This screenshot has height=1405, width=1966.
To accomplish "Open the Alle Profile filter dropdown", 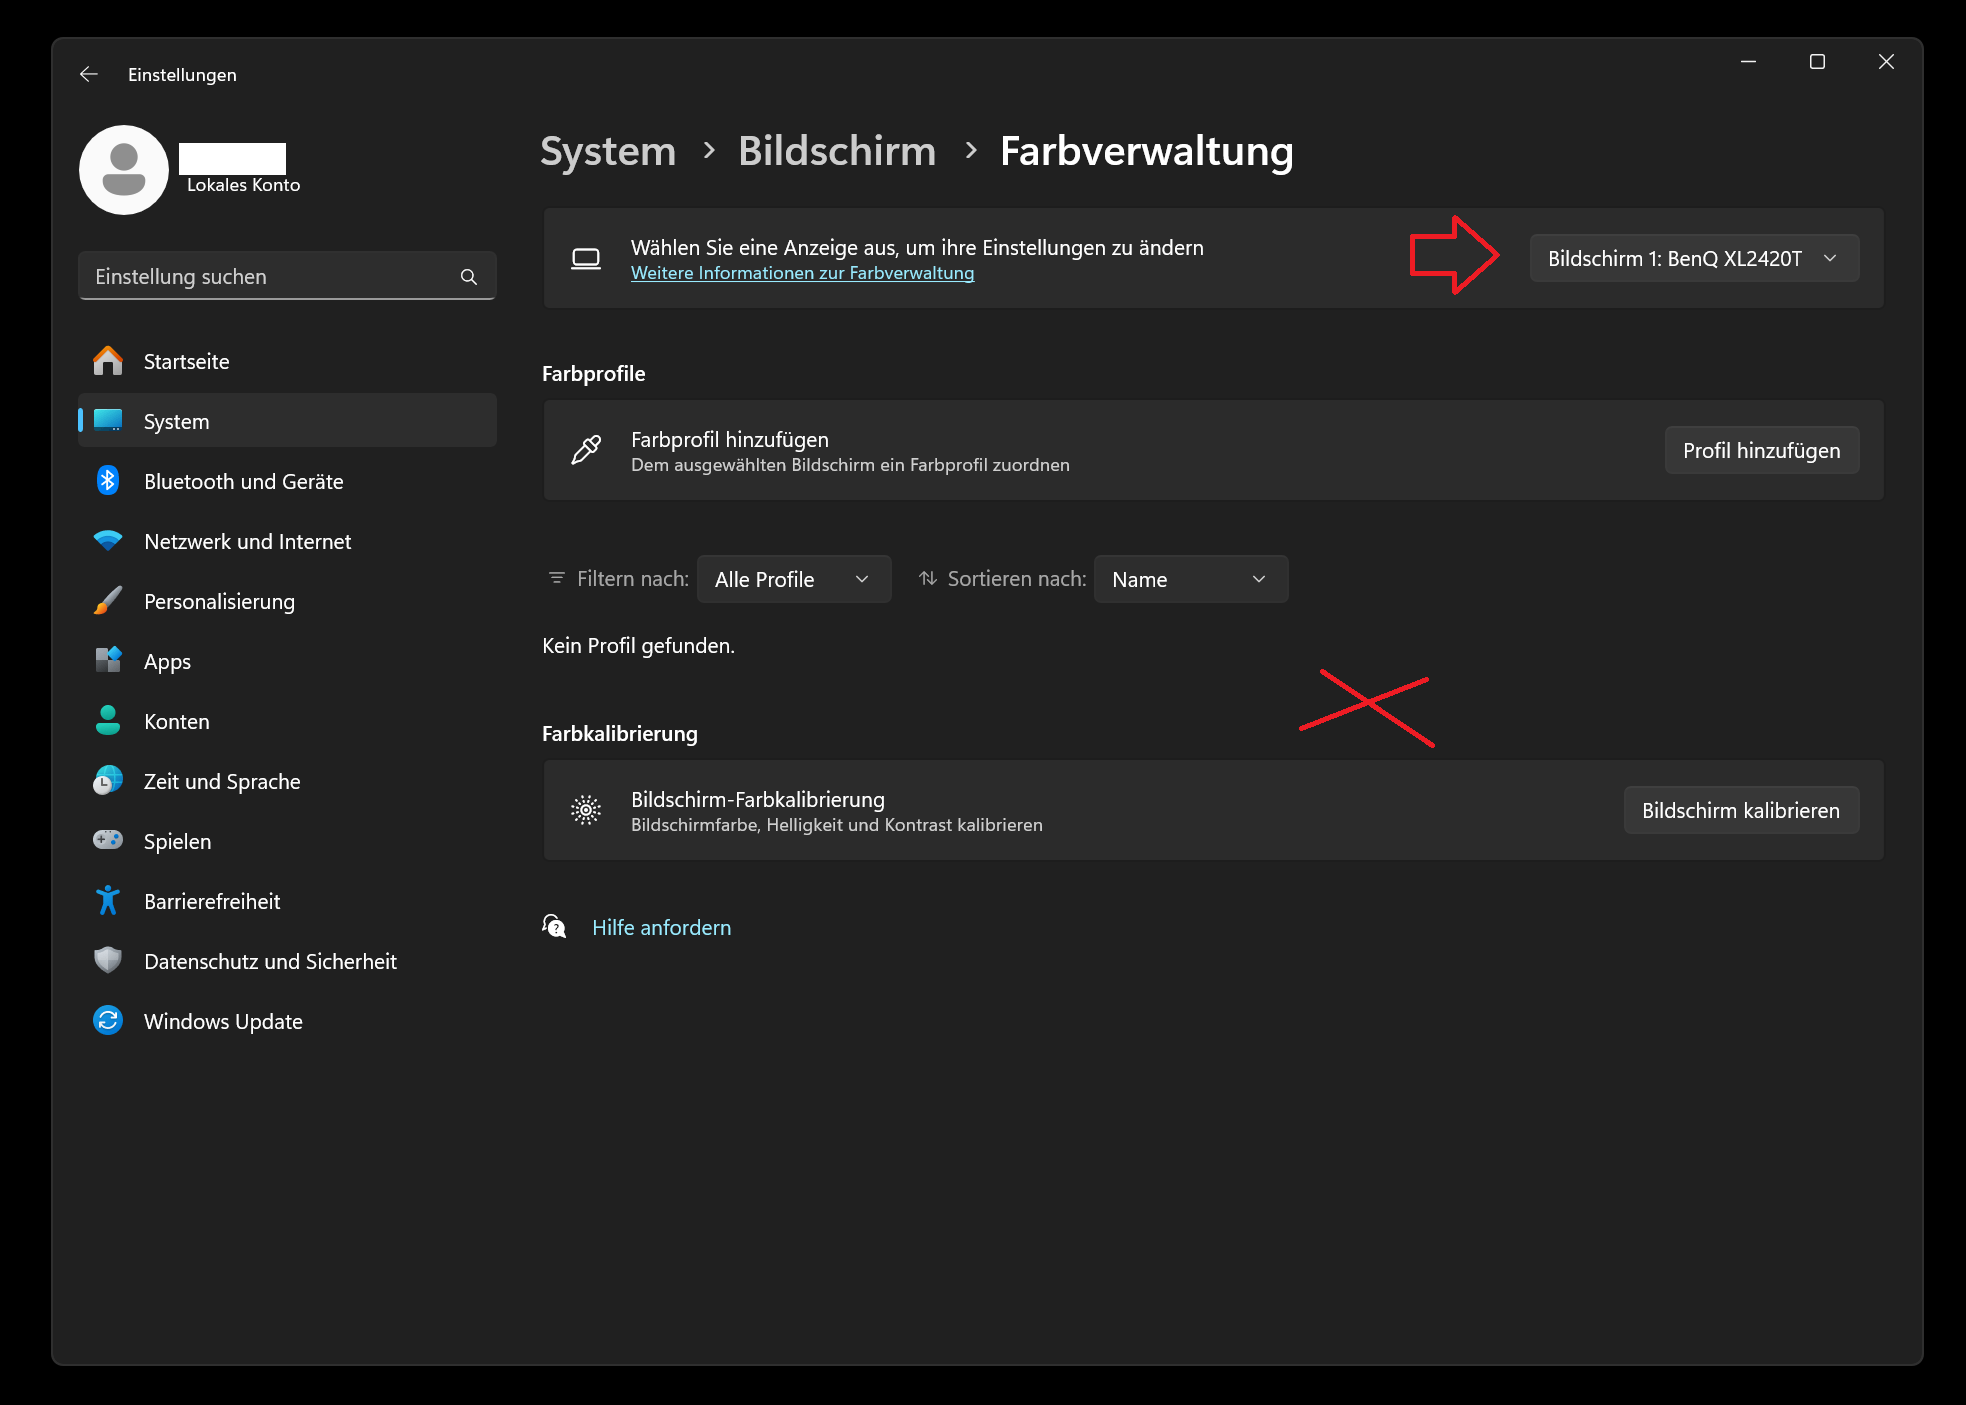I will [x=794, y=579].
